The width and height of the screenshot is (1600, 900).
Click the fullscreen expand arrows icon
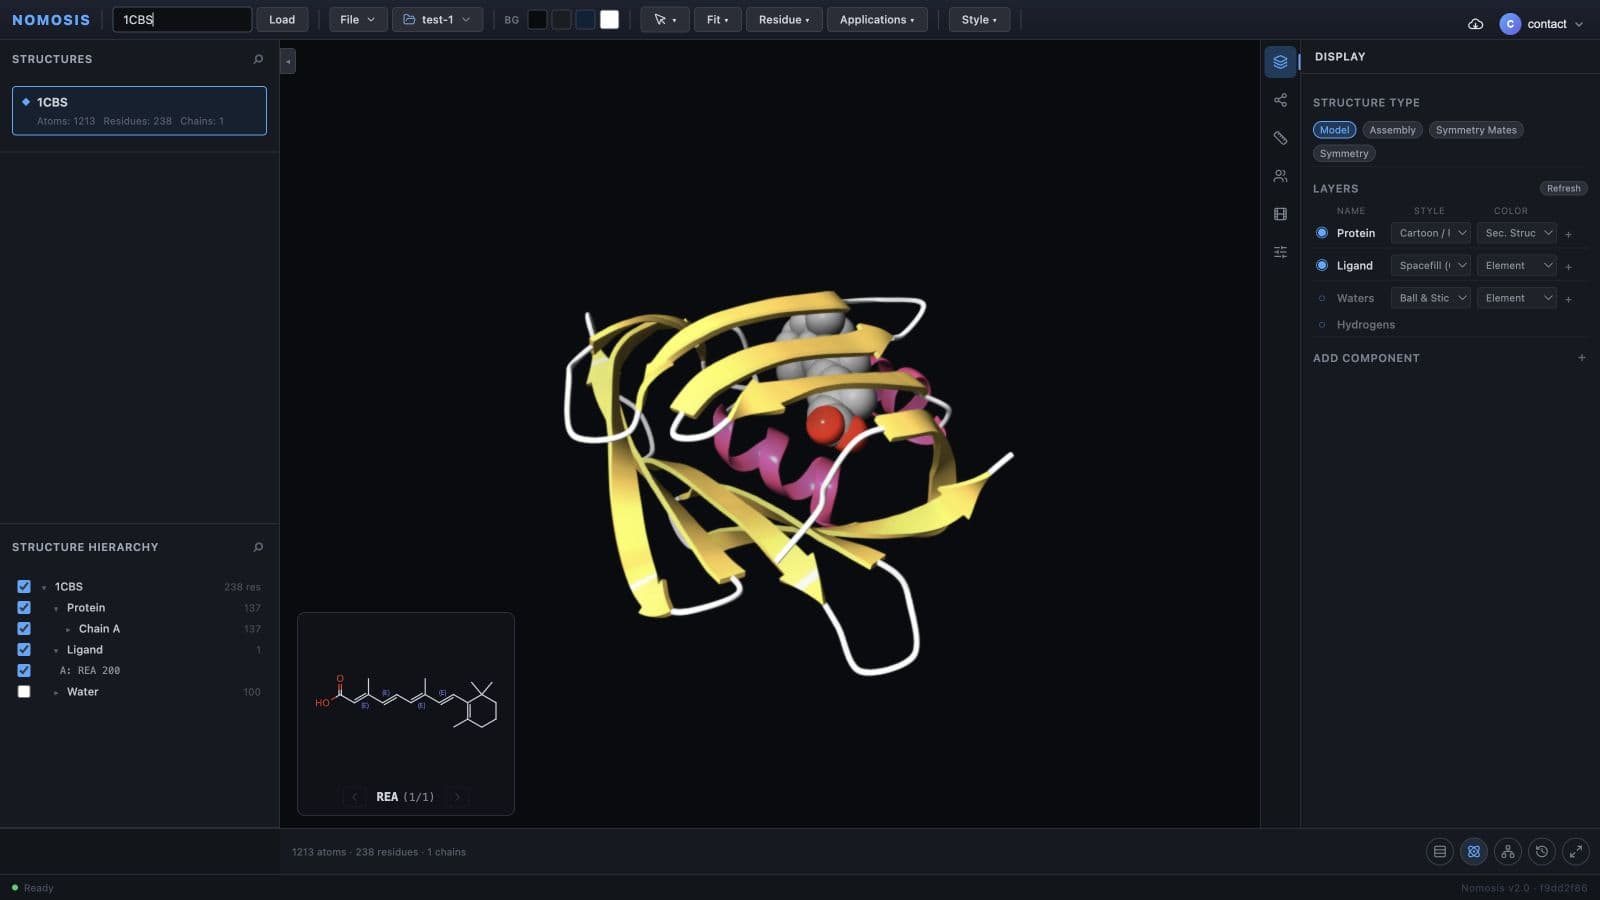[x=1576, y=852]
